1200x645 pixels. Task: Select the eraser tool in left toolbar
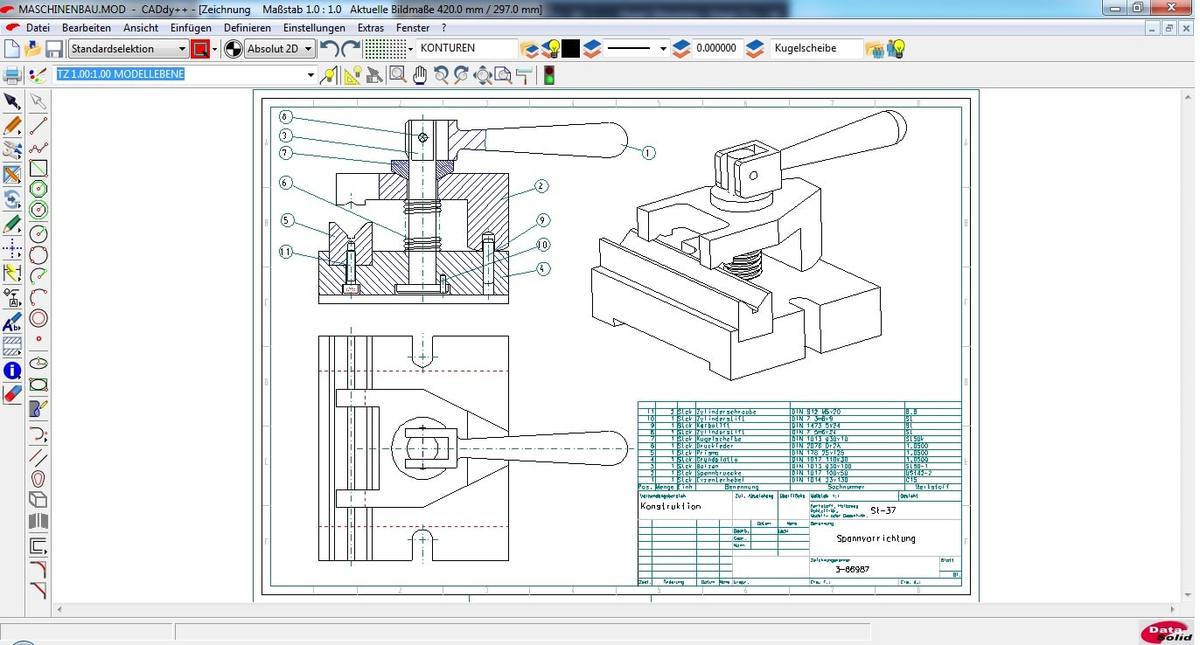coord(12,394)
